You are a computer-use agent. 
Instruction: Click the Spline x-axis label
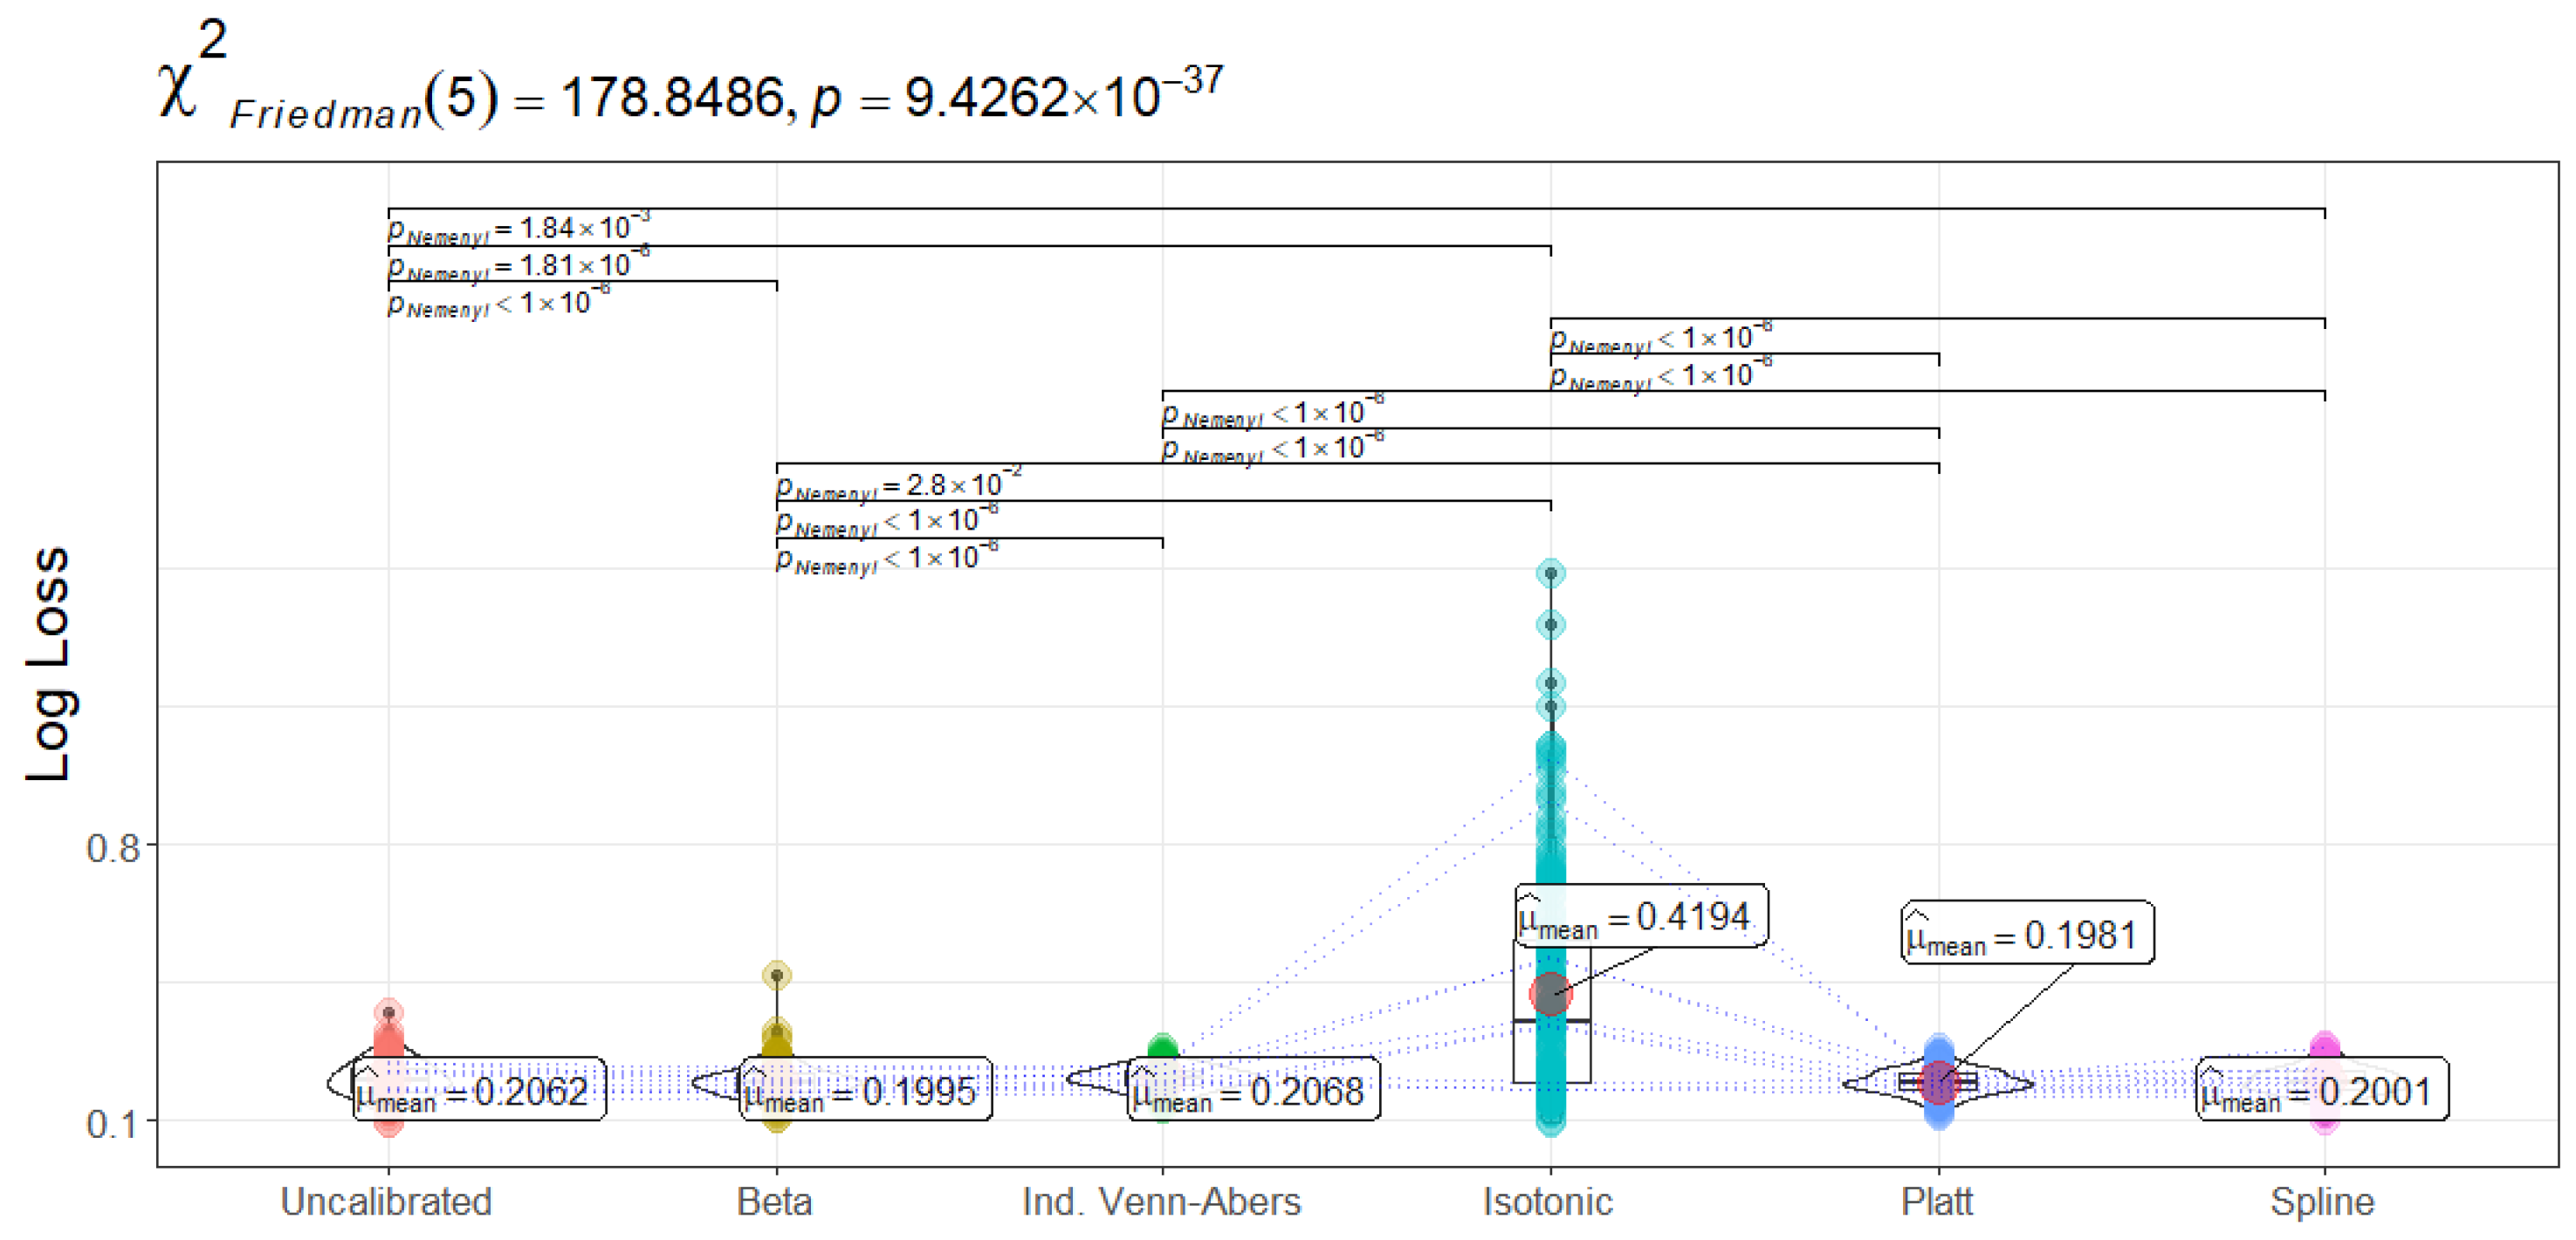click(2321, 1201)
